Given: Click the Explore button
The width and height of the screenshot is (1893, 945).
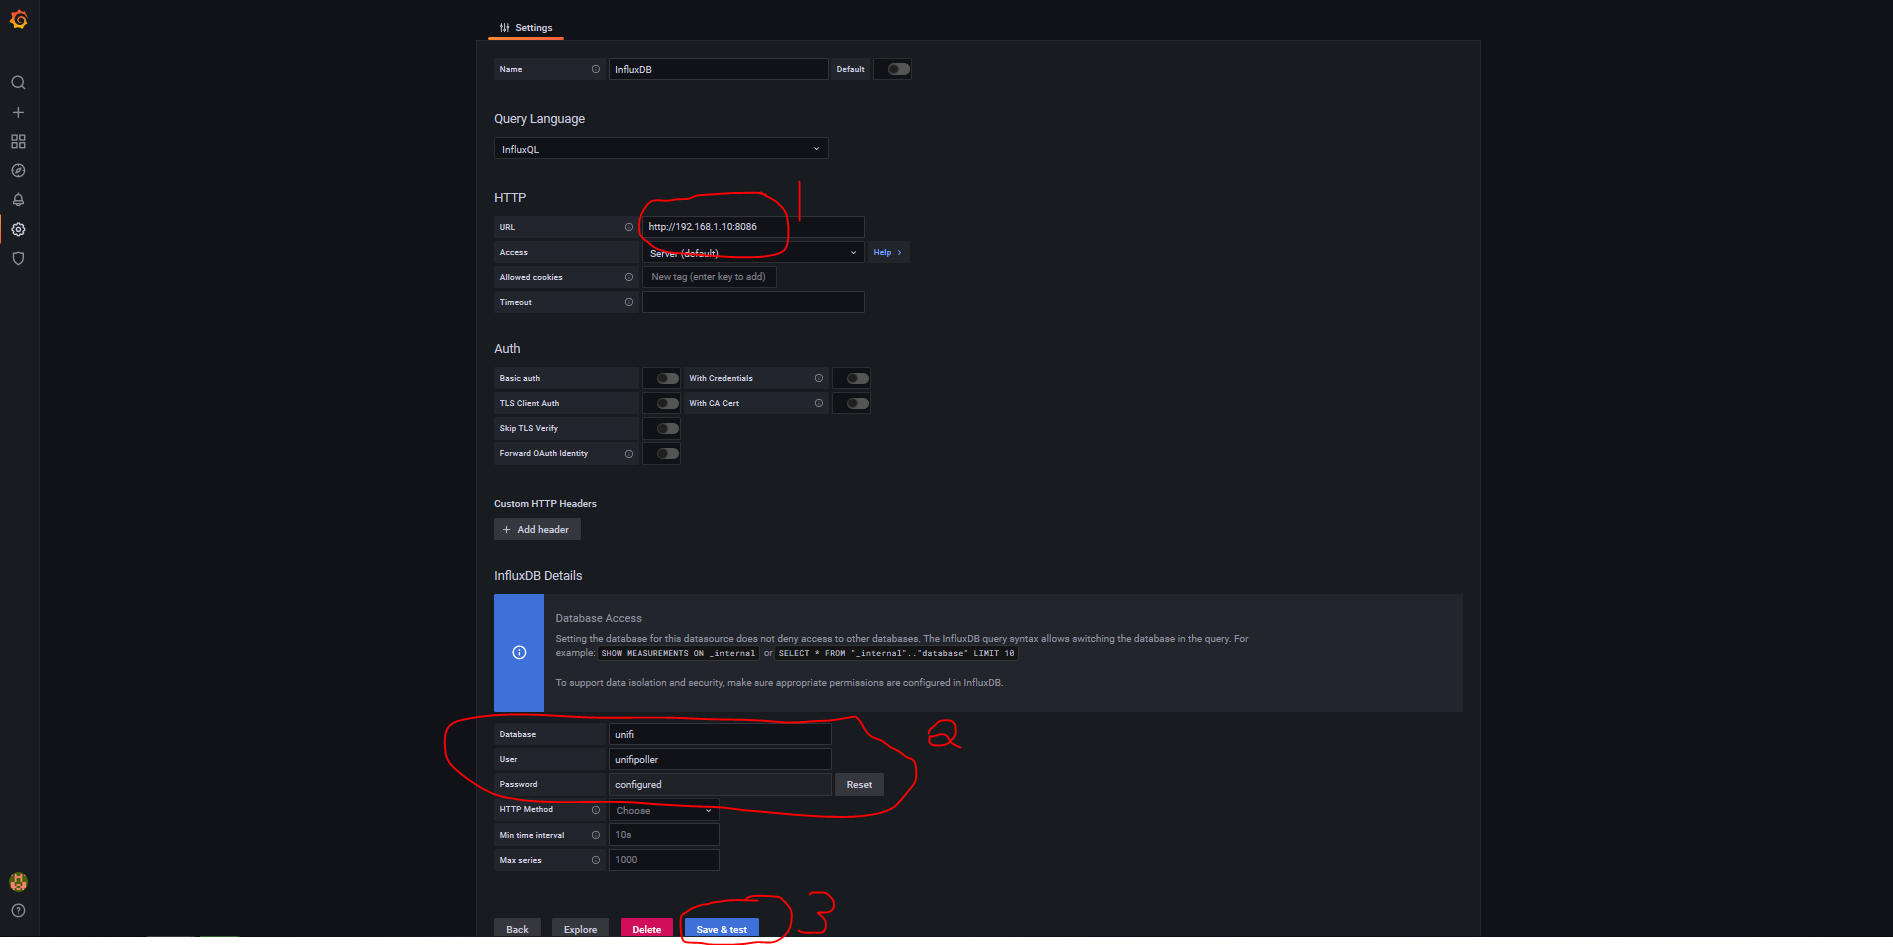Looking at the screenshot, I should coord(580,929).
